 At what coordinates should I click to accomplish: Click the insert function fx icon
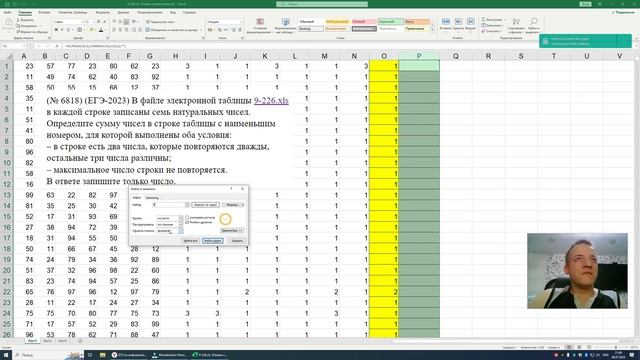(x=57, y=46)
